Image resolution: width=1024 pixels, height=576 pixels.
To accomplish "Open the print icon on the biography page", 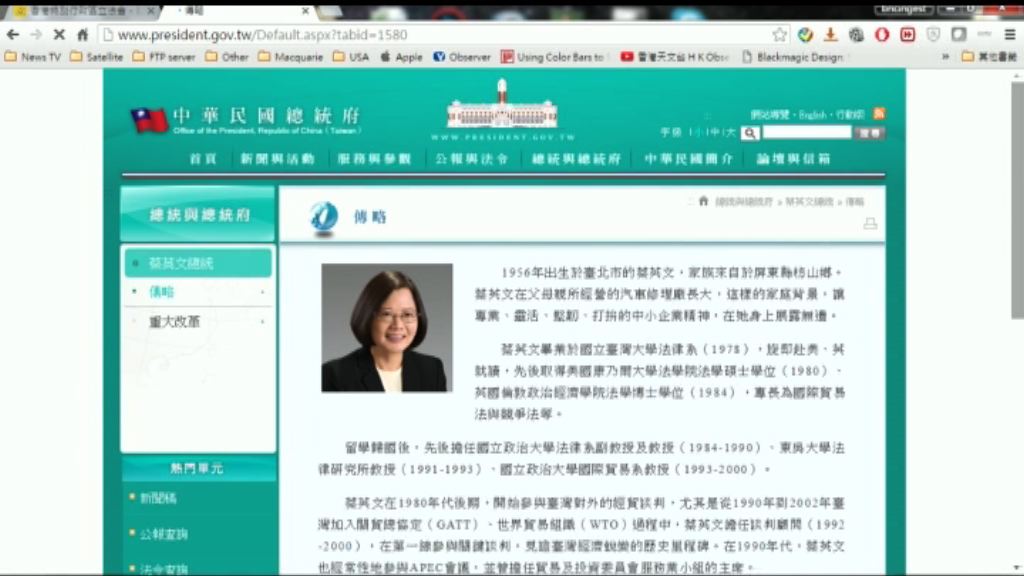I will click(870, 224).
